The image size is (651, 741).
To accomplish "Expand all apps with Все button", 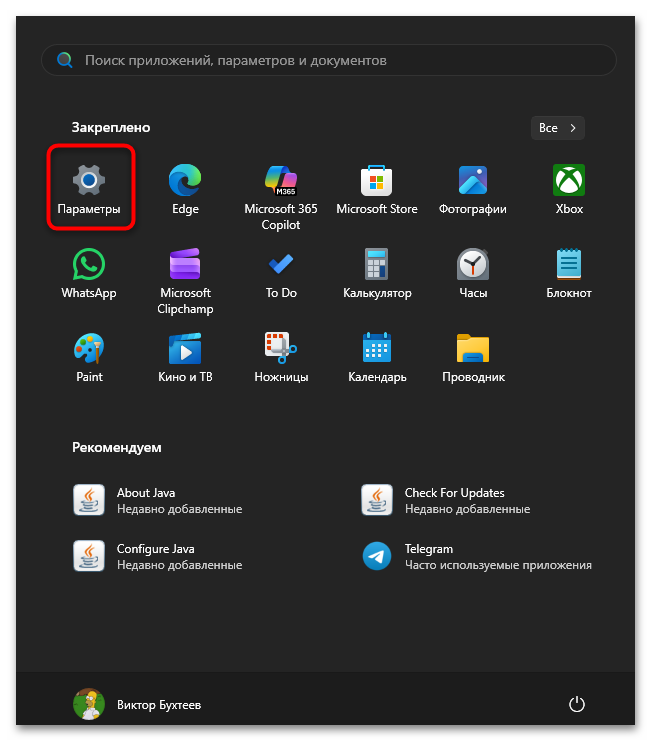I will 557,128.
